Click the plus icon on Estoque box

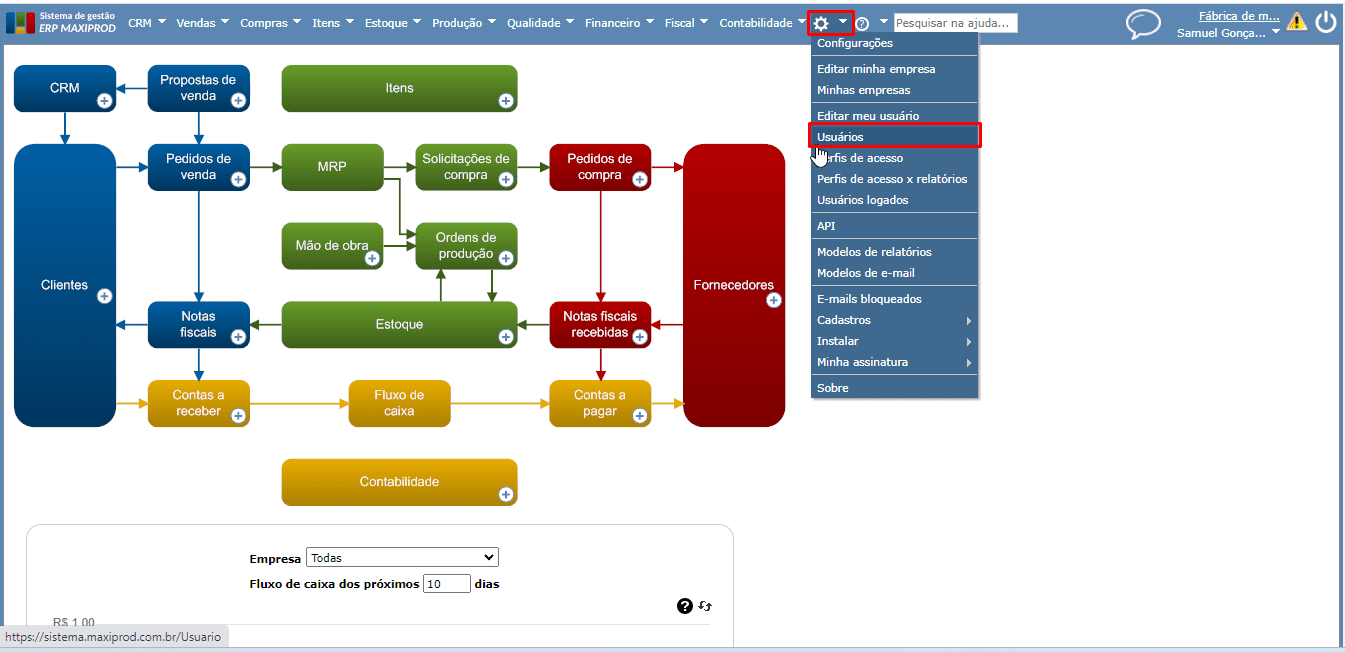506,337
